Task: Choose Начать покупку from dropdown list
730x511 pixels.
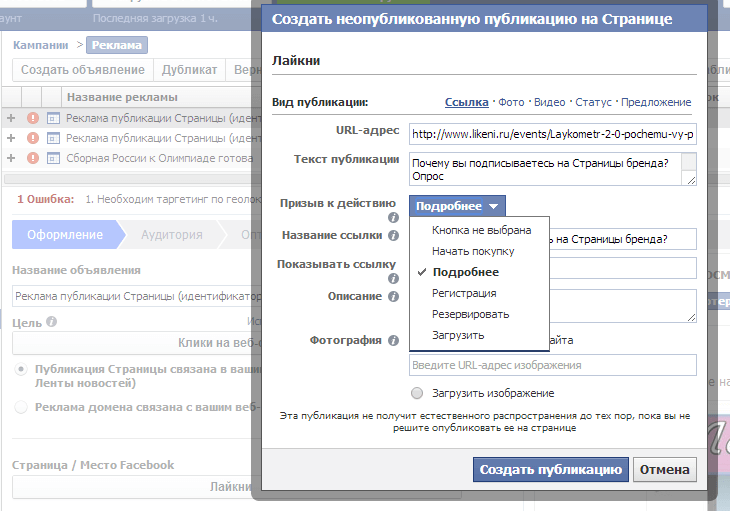Action: tap(473, 251)
